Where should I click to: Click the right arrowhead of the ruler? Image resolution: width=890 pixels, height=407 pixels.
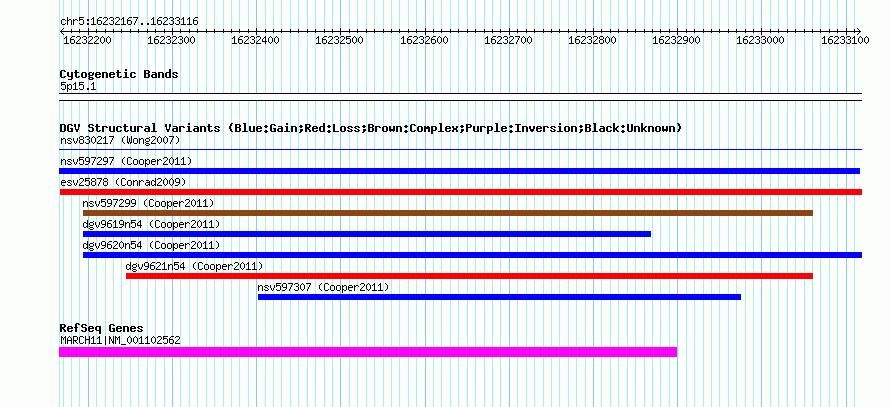[x=859, y=31]
